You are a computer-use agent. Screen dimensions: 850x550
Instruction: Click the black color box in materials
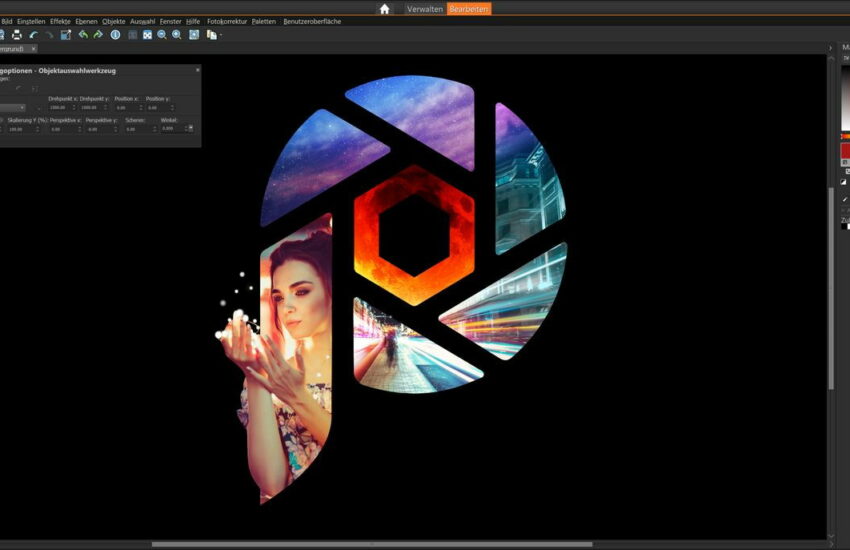point(846,227)
